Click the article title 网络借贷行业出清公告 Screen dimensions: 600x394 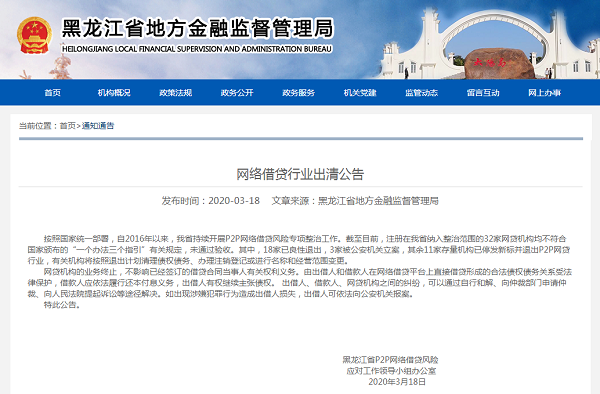pyautogui.click(x=300, y=174)
